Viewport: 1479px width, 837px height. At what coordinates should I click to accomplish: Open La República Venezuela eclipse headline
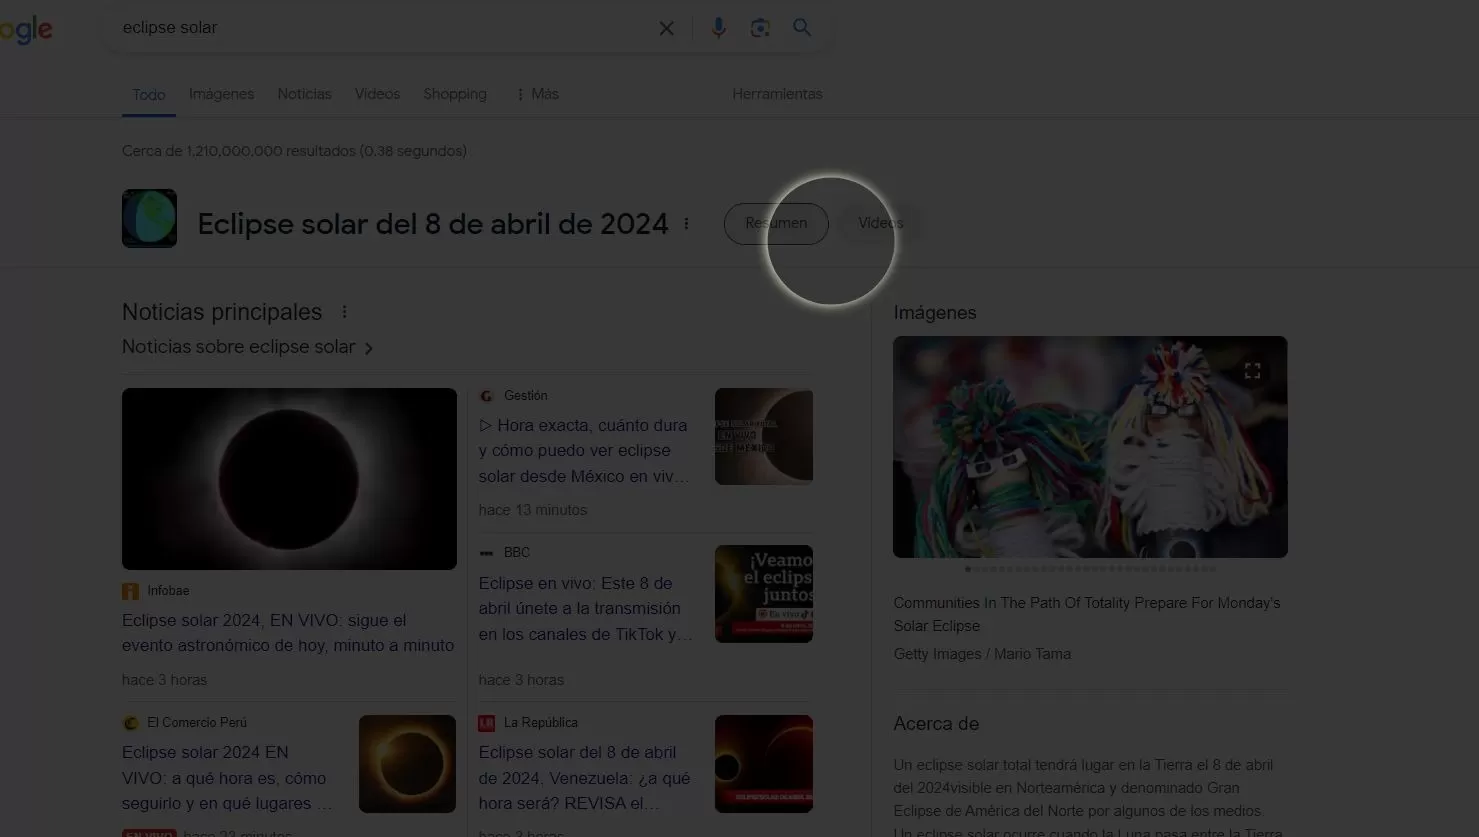[x=584, y=778]
